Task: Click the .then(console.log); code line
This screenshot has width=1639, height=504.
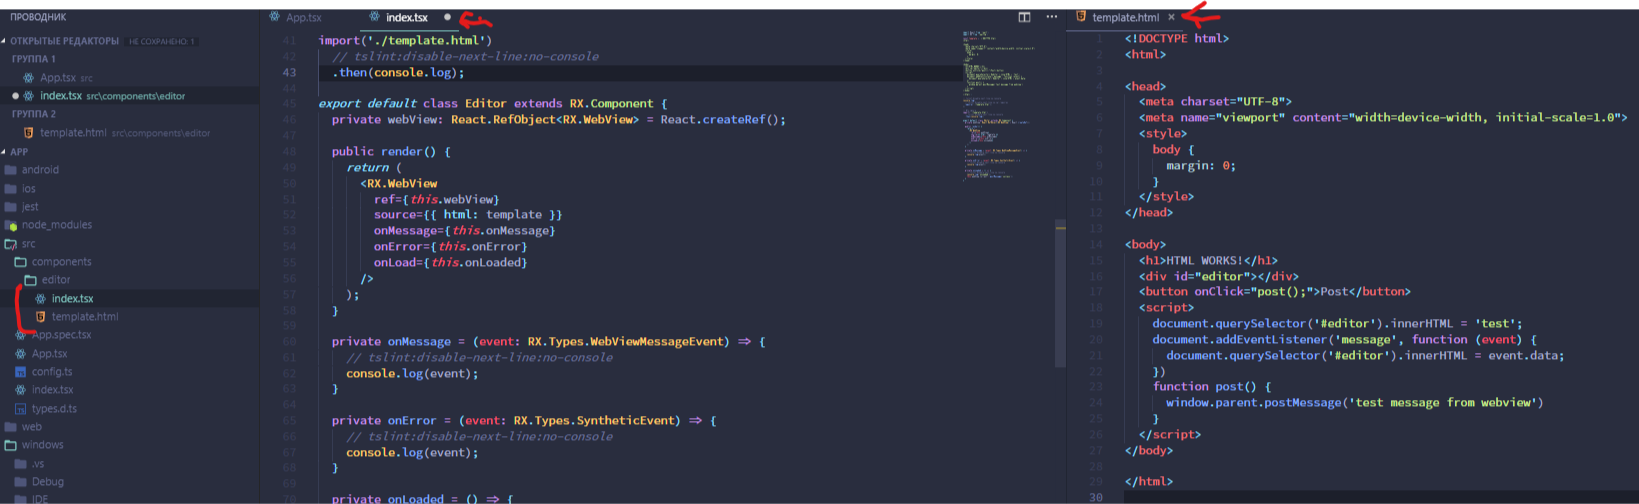Action: tap(398, 72)
